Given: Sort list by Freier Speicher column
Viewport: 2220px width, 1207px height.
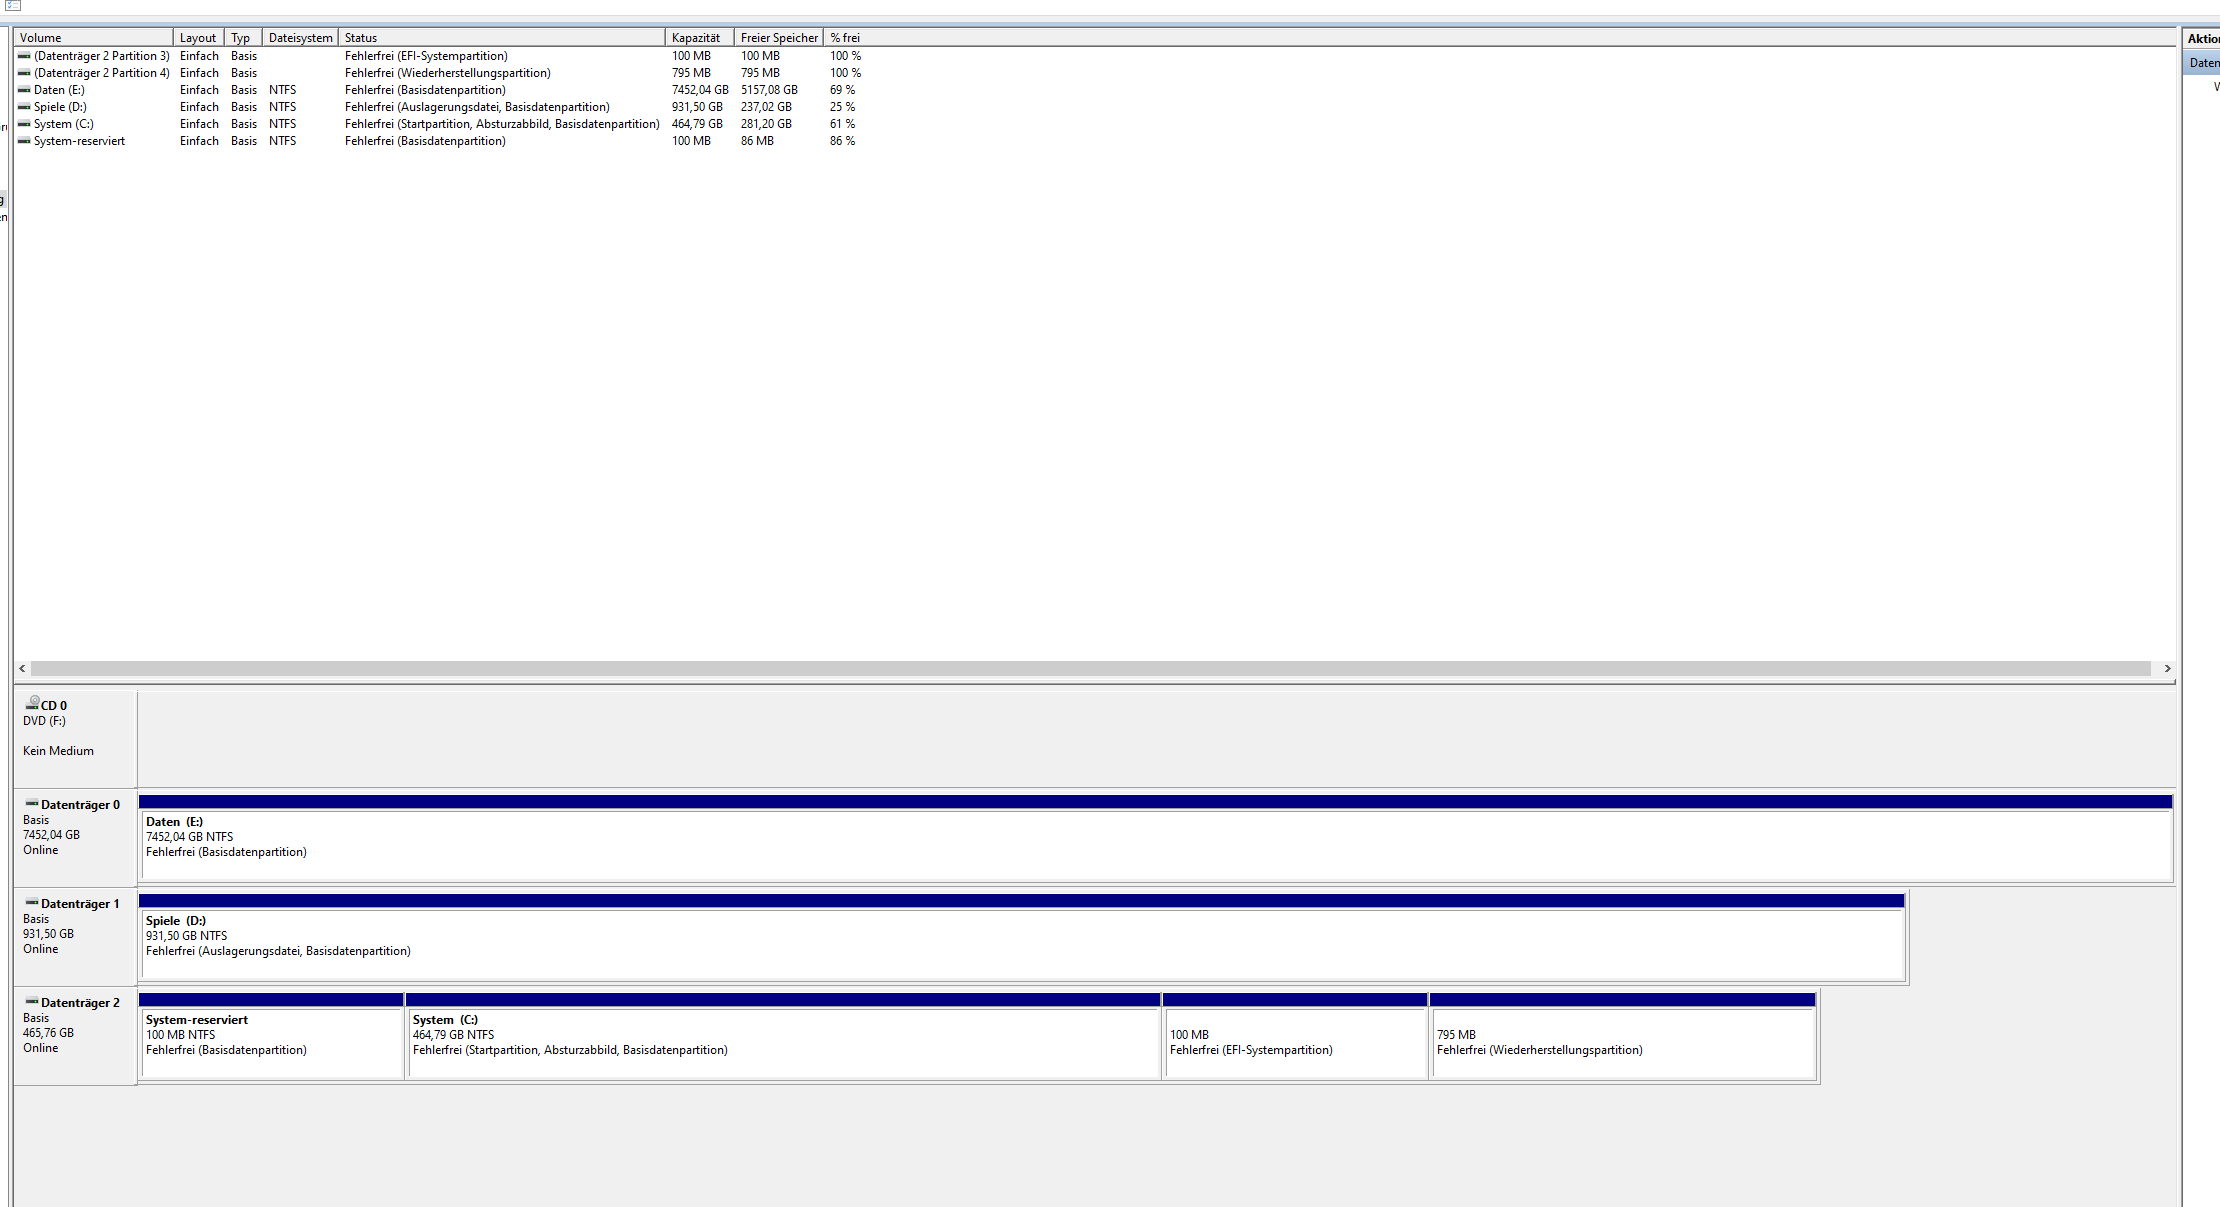Looking at the screenshot, I should 778,38.
